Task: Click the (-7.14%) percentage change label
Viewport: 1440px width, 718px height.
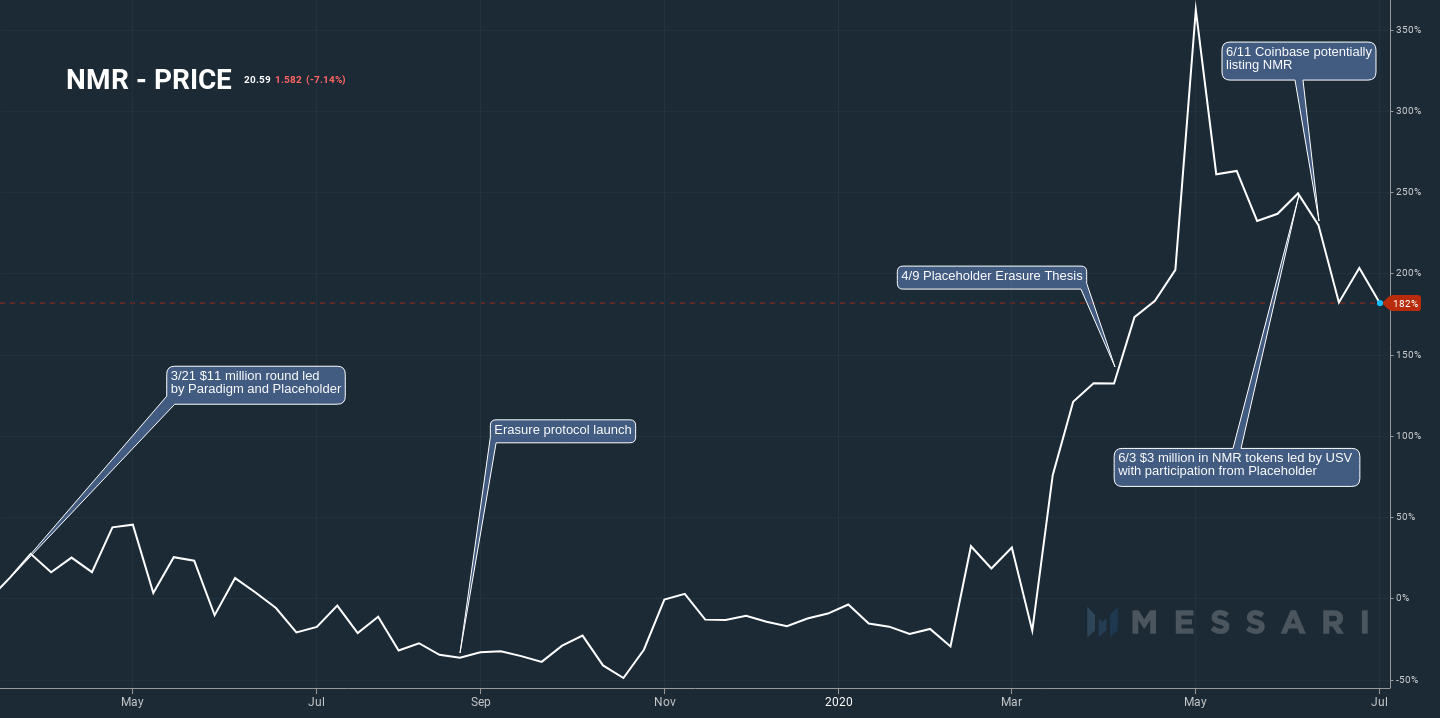Action: [326, 80]
